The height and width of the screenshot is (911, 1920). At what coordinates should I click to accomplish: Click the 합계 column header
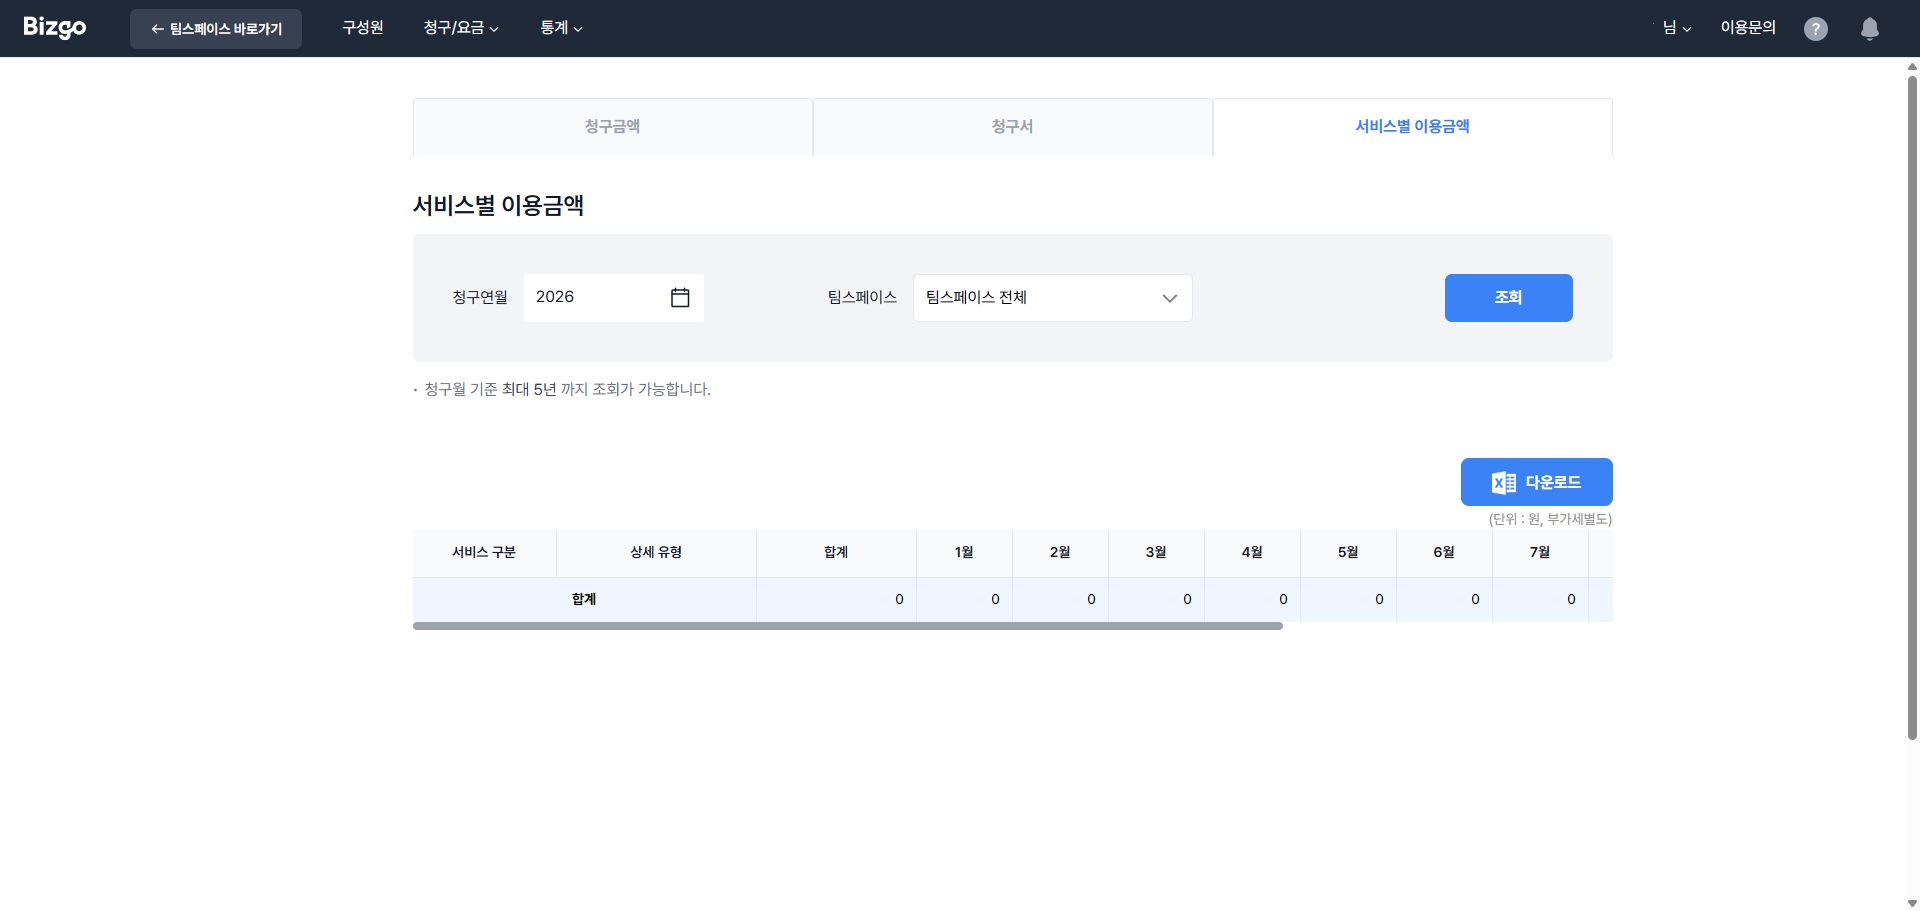coord(836,553)
